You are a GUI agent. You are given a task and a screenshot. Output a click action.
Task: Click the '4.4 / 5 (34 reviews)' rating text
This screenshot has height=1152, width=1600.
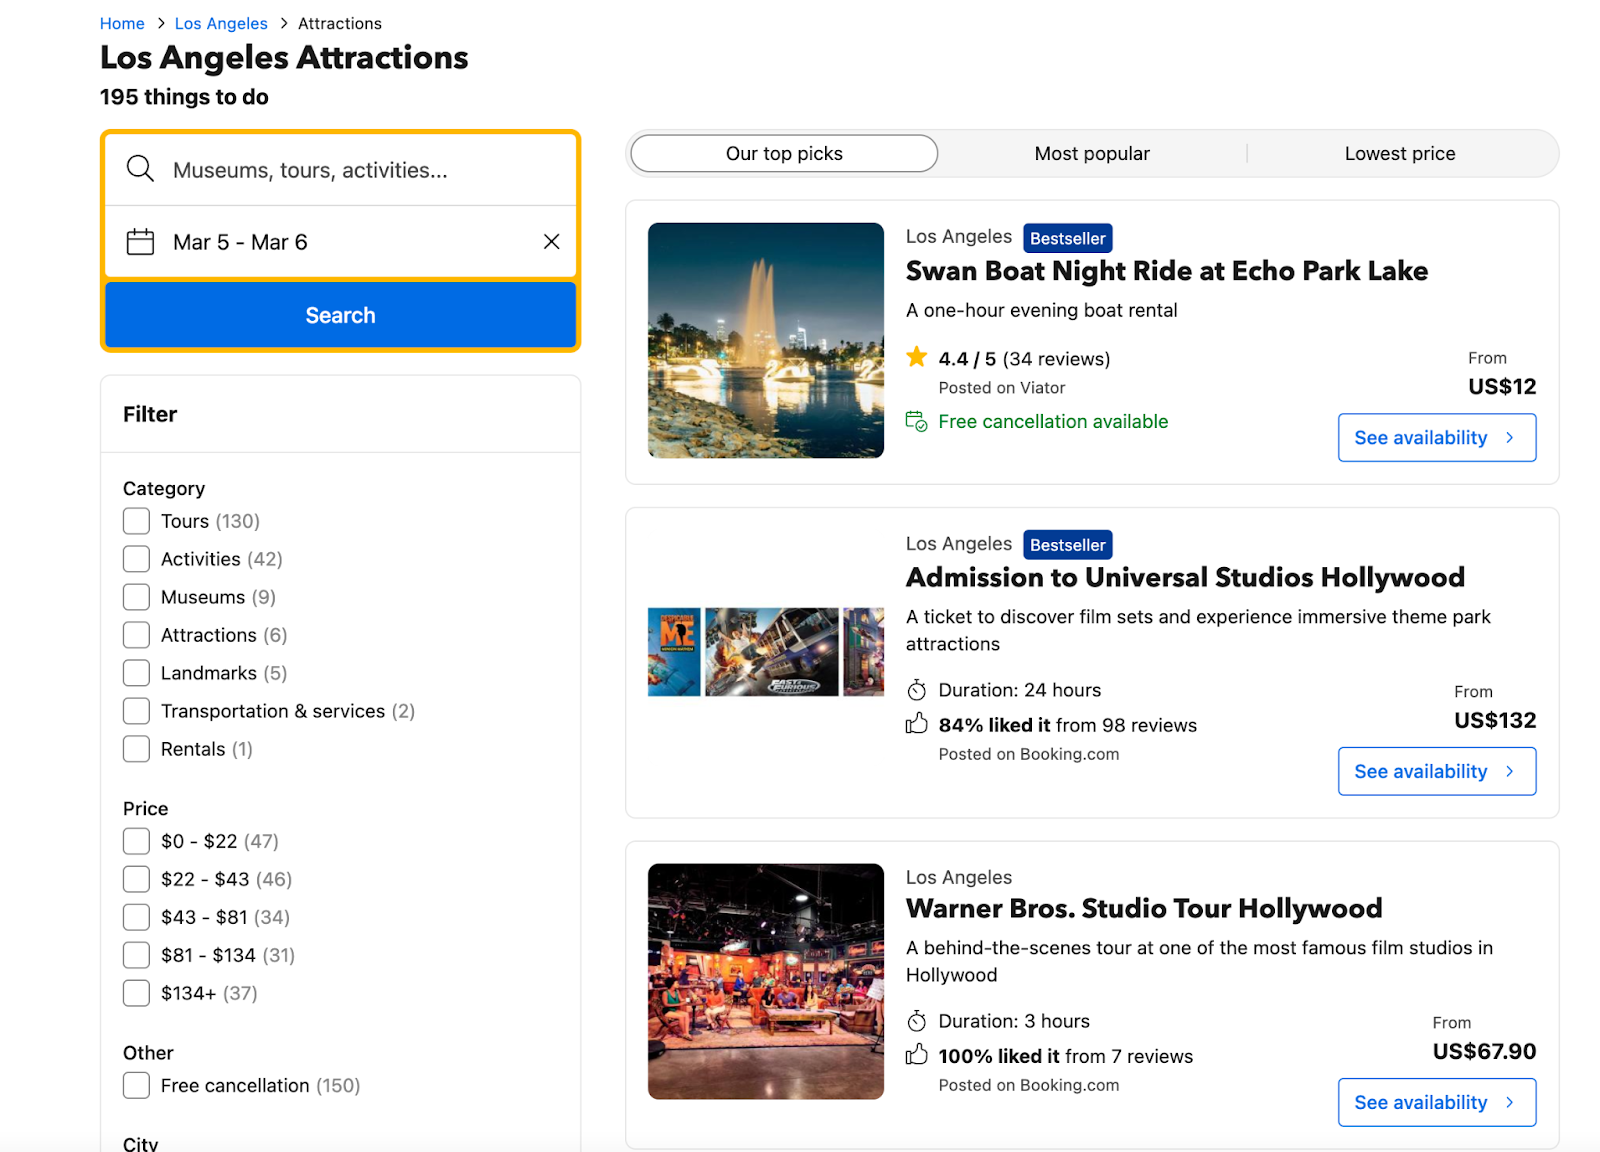(1024, 359)
